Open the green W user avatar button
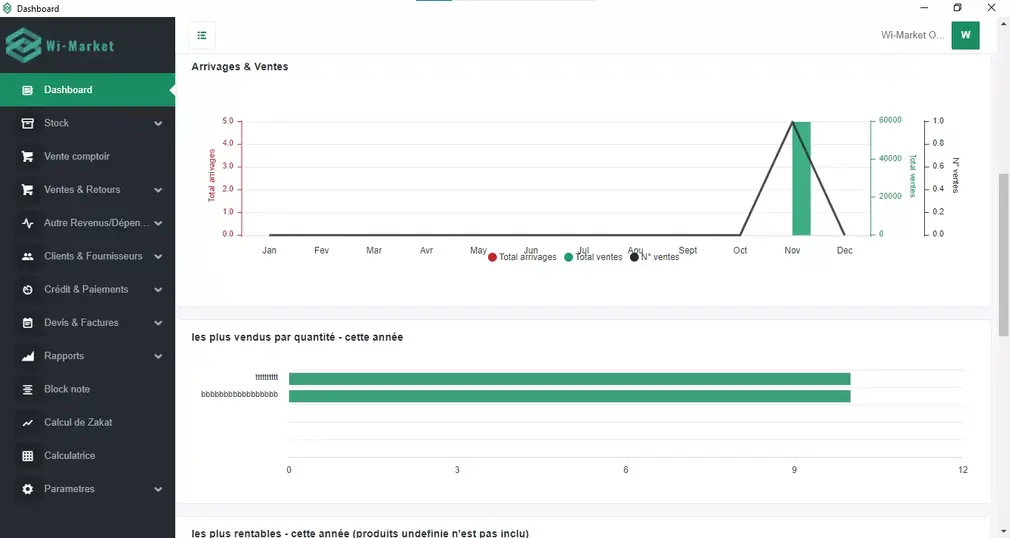The height and width of the screenshot is (538, 1010). click(965, 35)
